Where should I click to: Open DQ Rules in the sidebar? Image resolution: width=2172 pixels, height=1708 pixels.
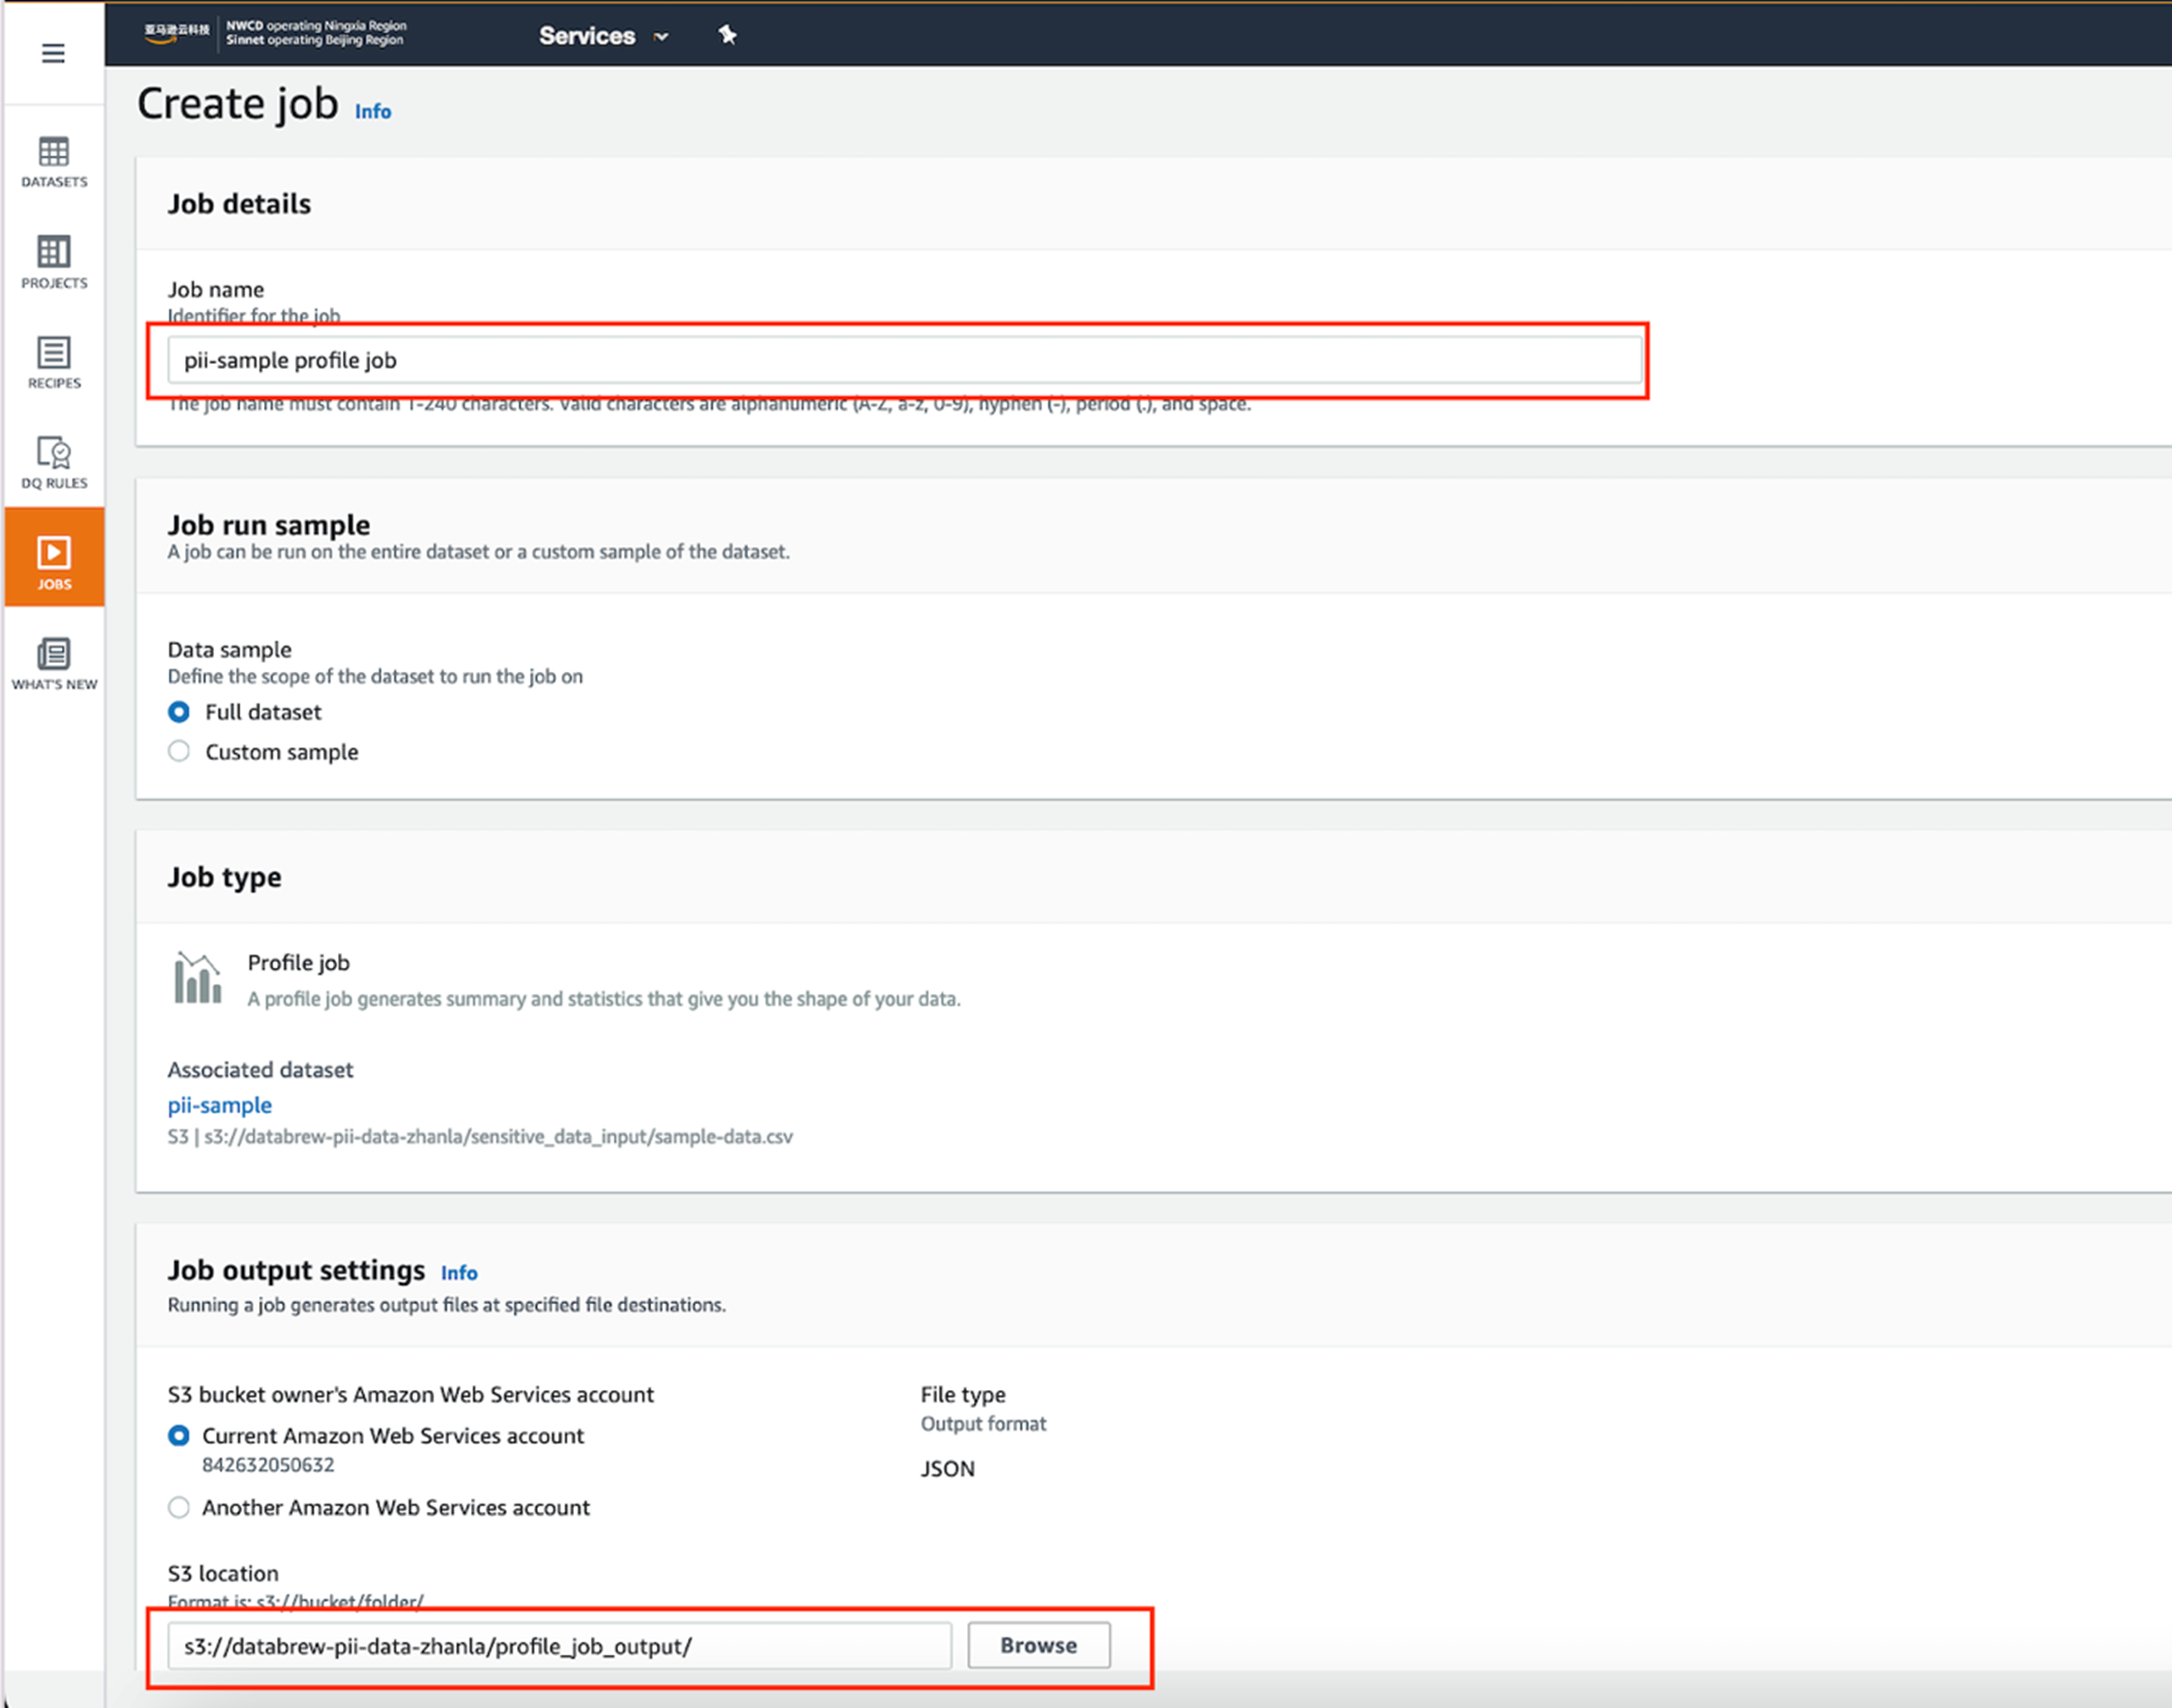pos(54,461)
